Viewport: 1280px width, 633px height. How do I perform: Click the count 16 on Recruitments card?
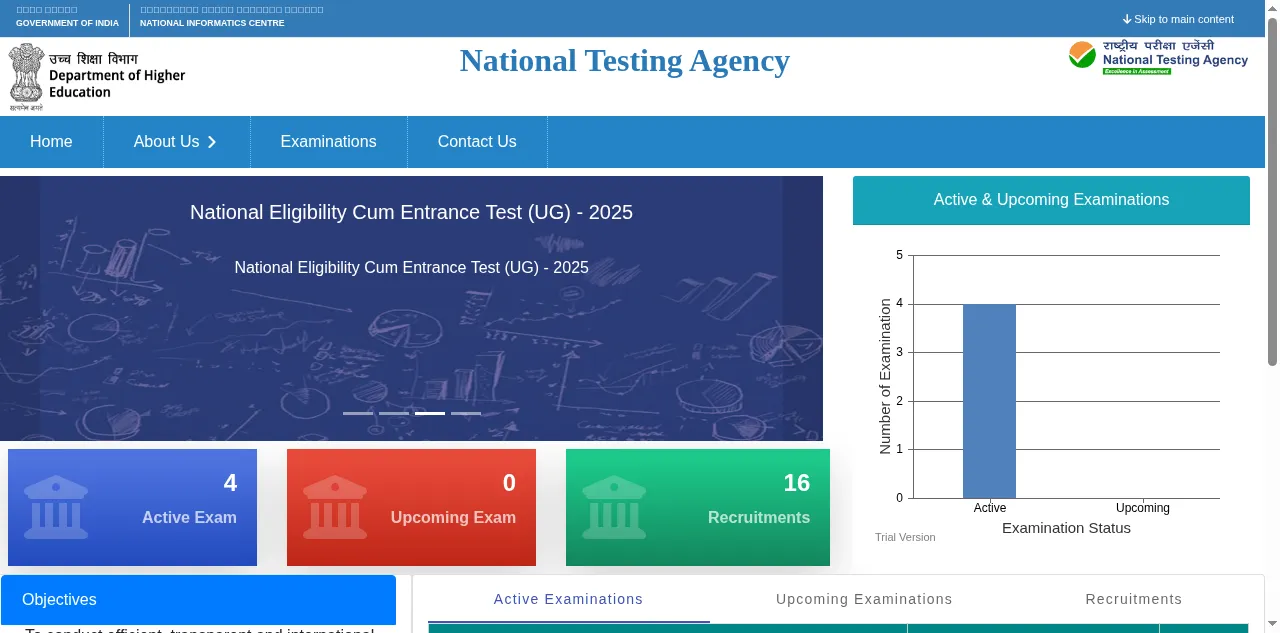pyautogui.click(x=797, y=484)
